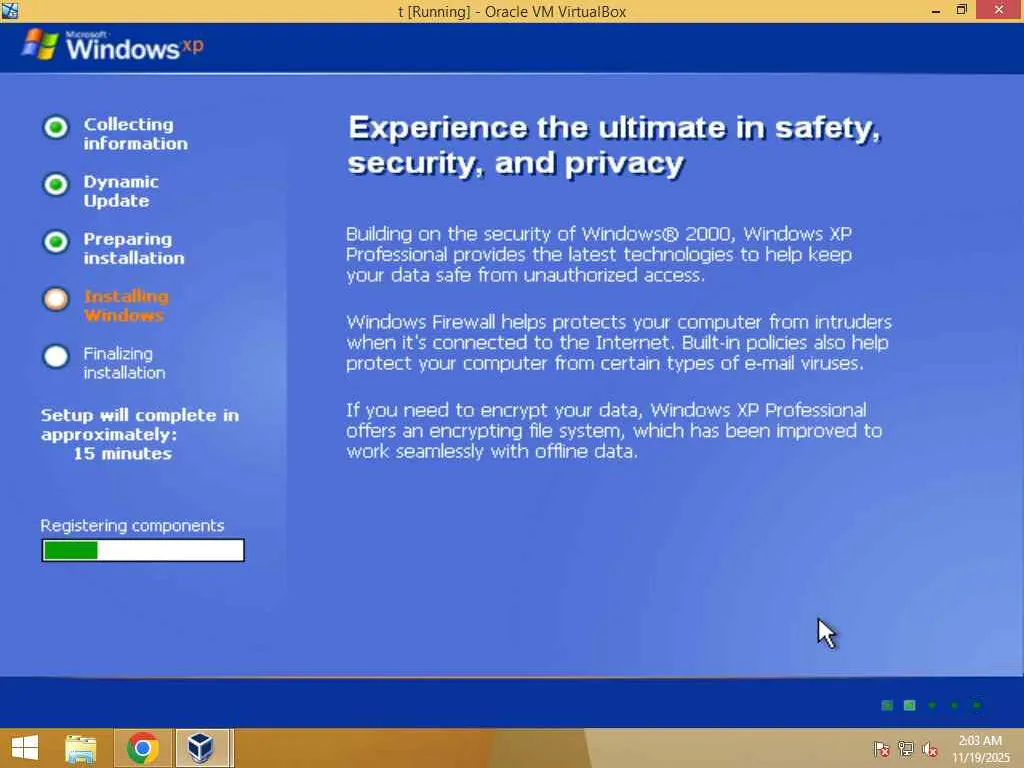Image resolution: width=1024 pixels, height=768 pixels.
Task: Click the Preparing installation step bullet
Action: 56,242
